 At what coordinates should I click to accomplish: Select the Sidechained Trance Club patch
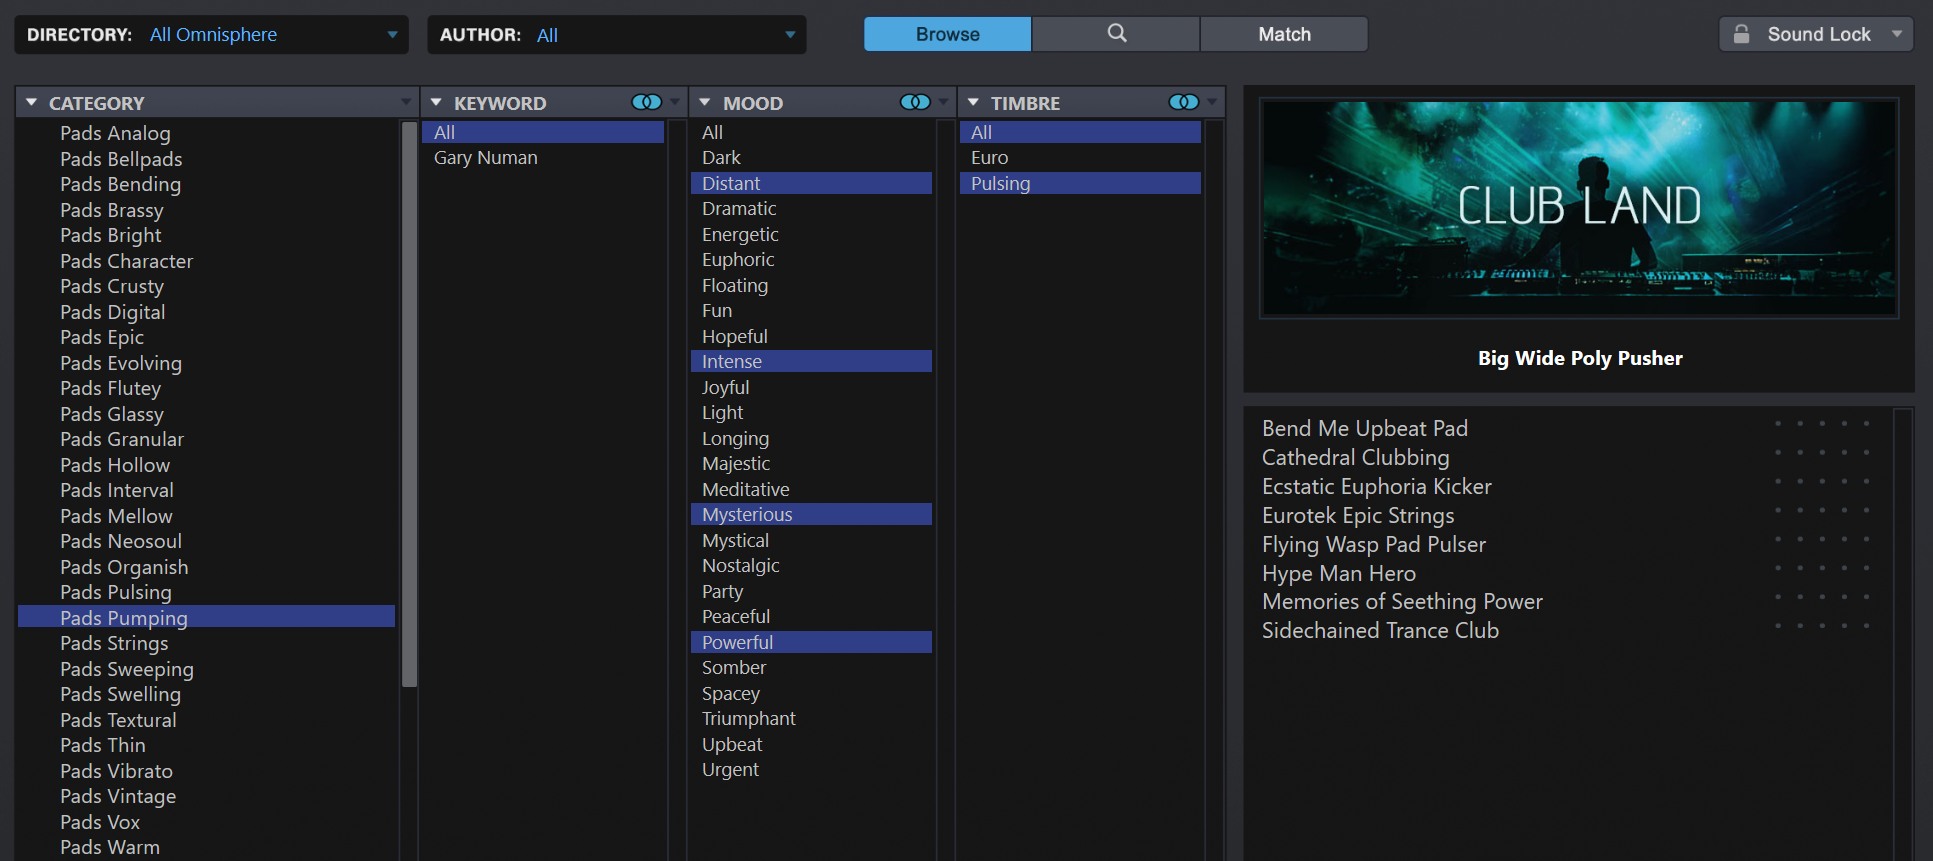tap(1380, 631)
